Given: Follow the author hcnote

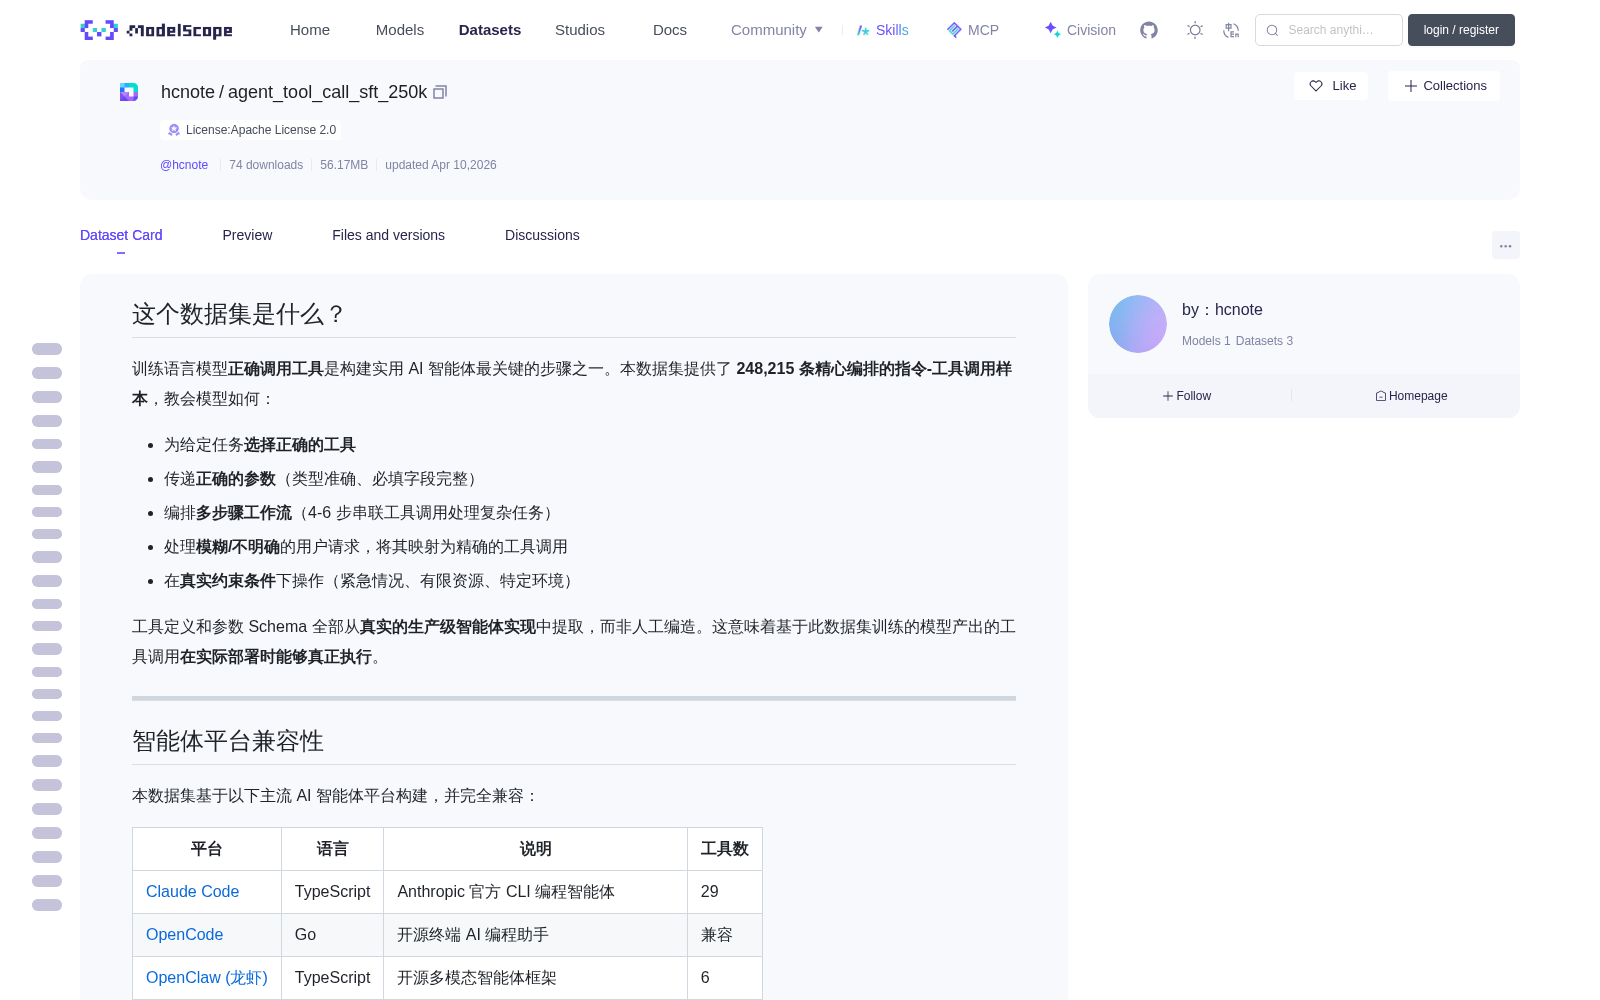Looking at the screenshot, I should (x=1187, y=396).
